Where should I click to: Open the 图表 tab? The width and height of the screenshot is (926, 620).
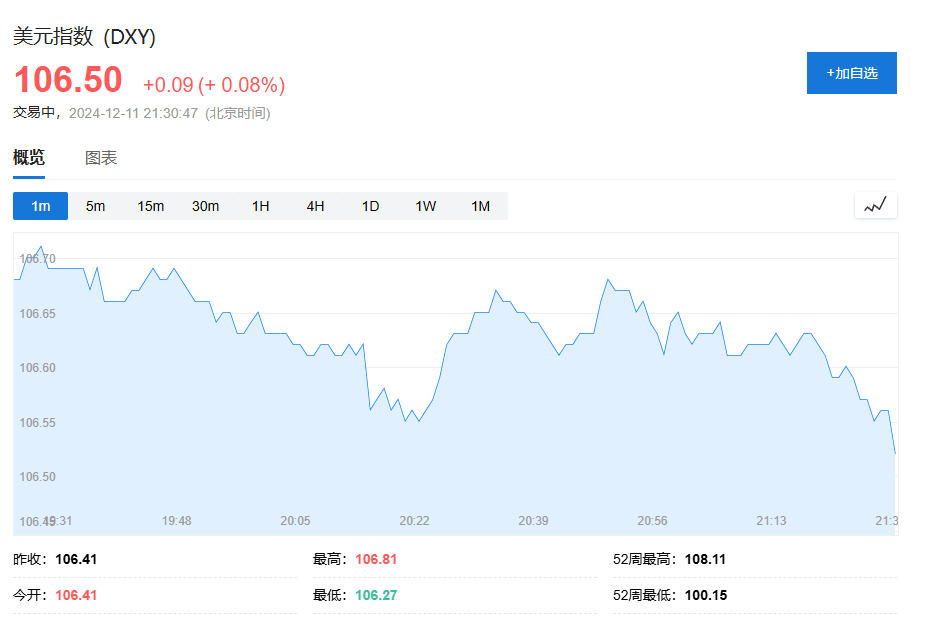pyautogui.click(x=101, y=158)
